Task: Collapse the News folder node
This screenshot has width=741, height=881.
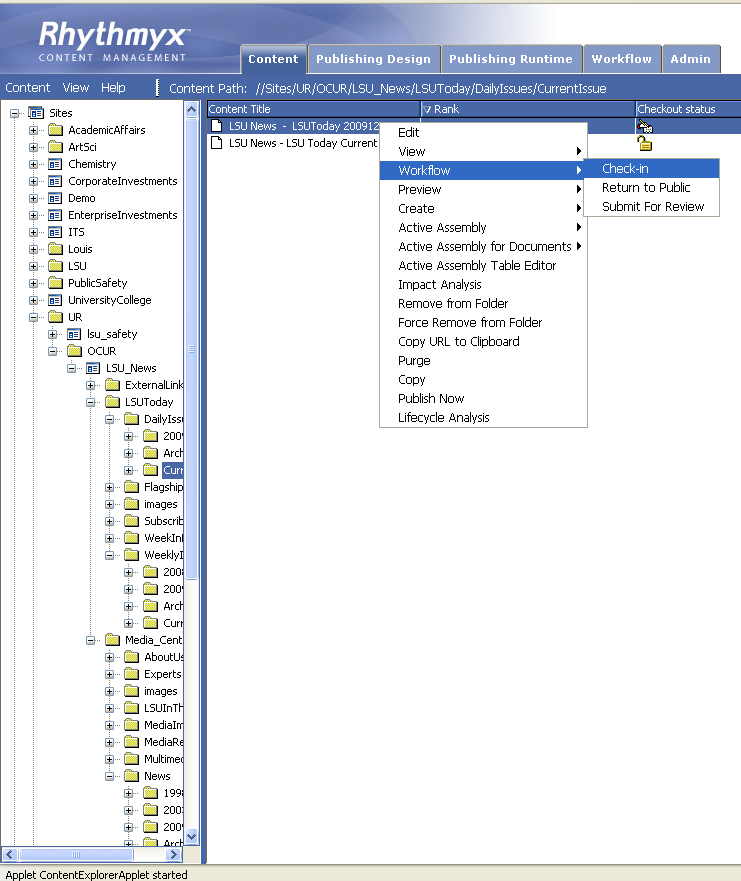Action: coord(110,776)
